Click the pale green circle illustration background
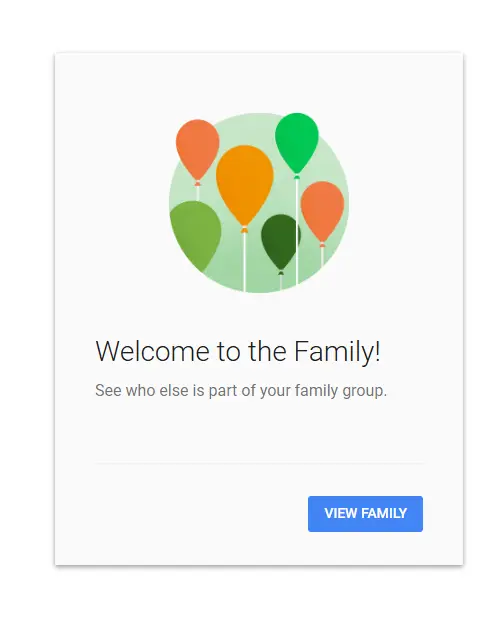 tap(259, 203)
